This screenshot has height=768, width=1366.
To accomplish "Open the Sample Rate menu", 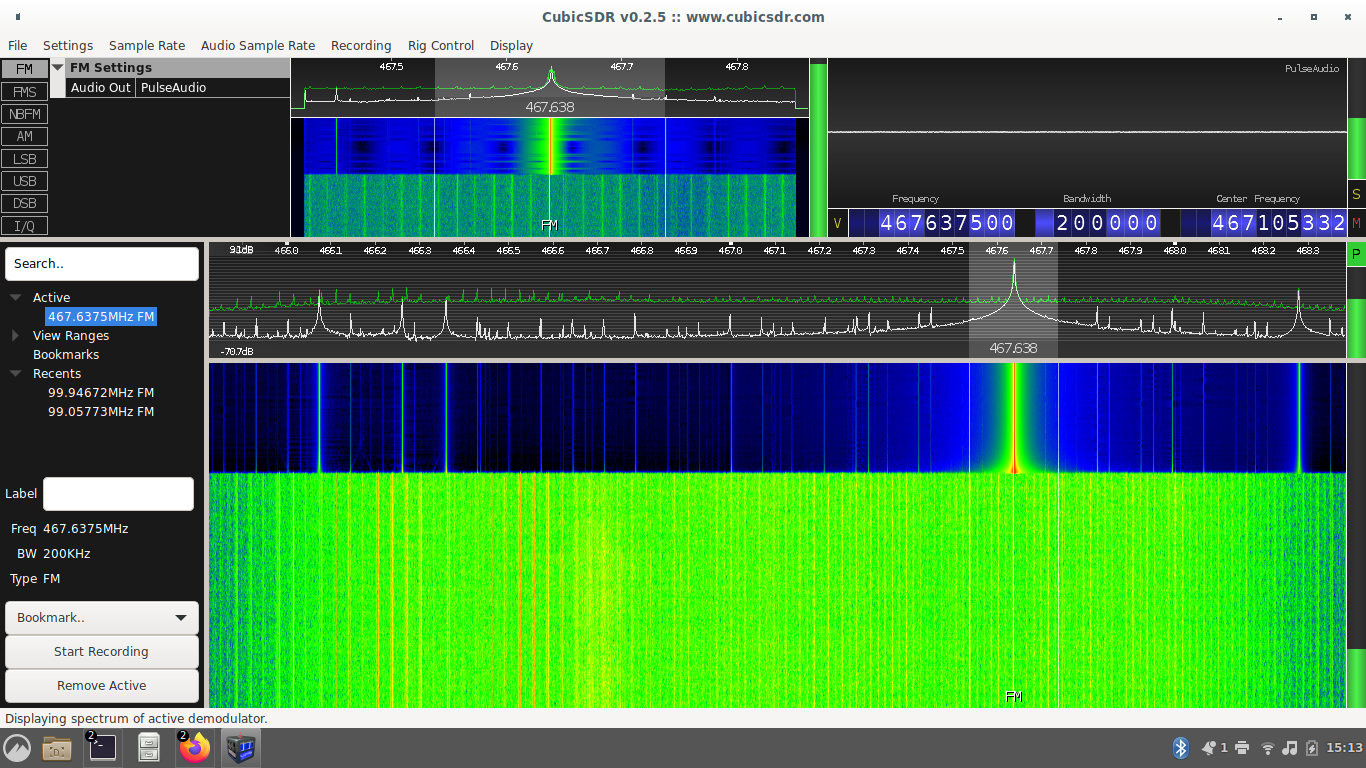I will click(x=146, y=45).
